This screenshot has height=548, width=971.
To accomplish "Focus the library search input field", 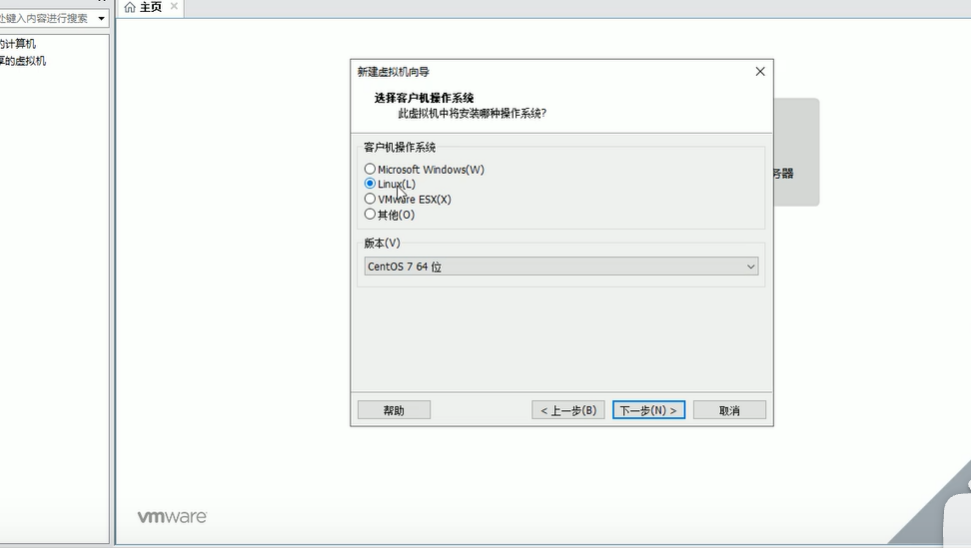I will 46,19.
